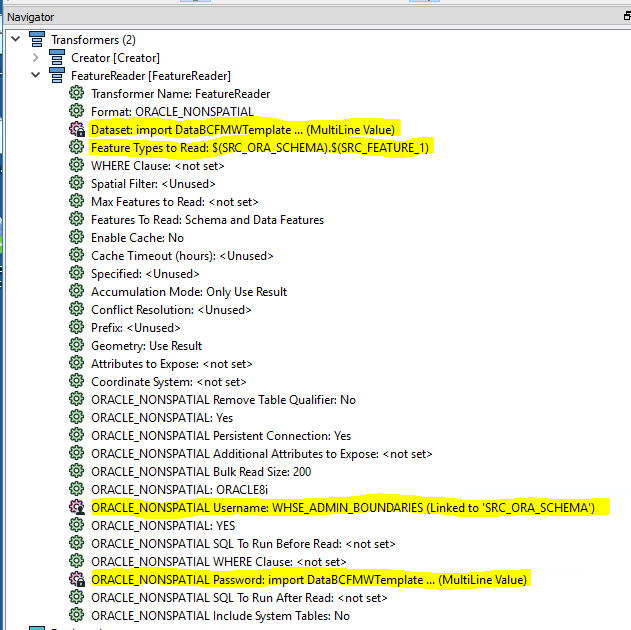Click gear icon beside Remove Table Qualifier
This screenshot has height=630, width=631.
[76, 399]
